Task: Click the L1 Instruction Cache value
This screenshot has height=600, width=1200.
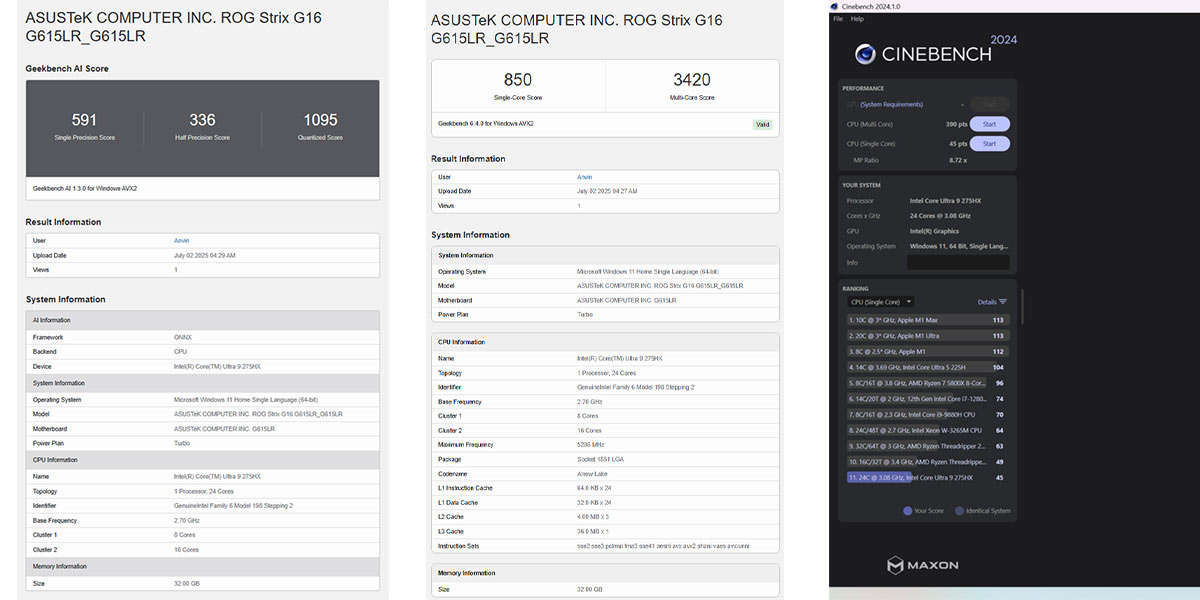Action: (595, 488)
